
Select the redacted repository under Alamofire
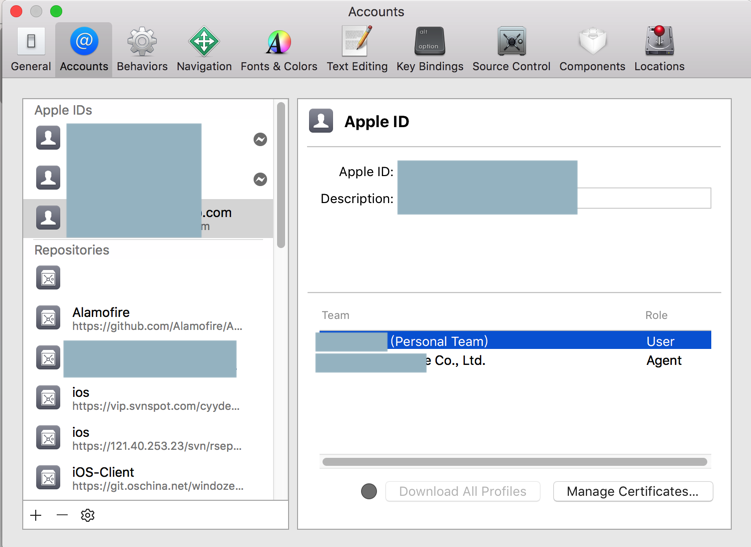(148, 358)
